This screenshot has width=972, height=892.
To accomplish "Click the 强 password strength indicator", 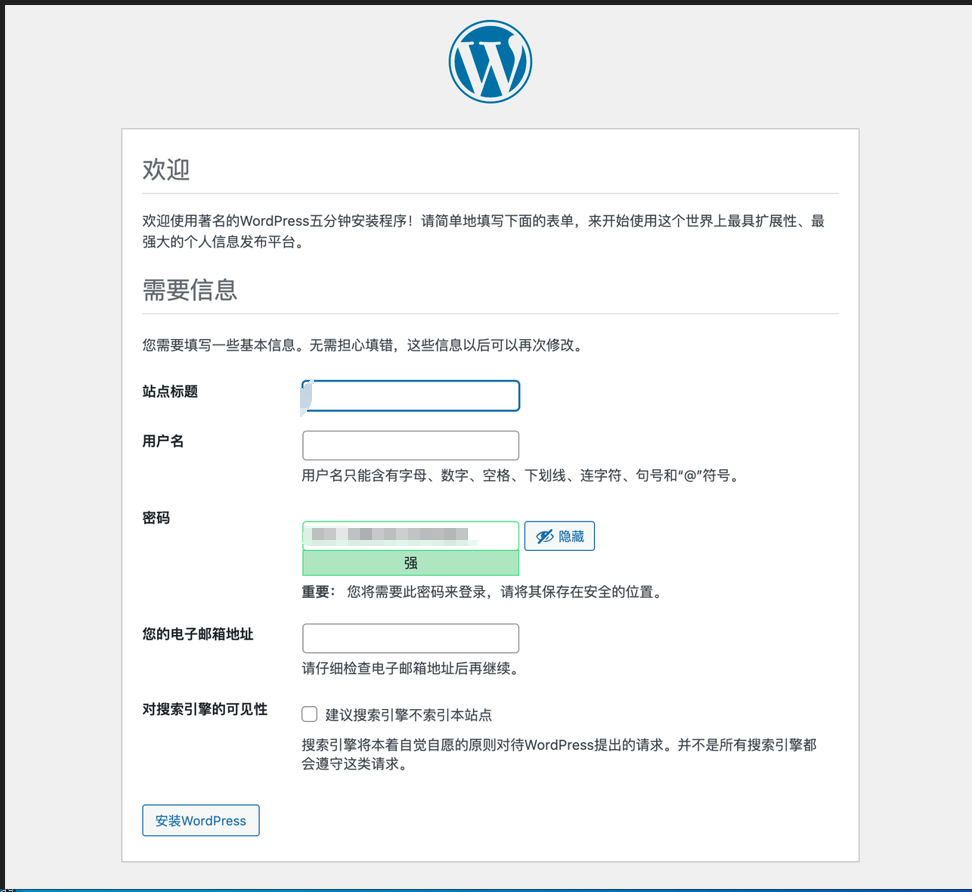I will tap(410, 563).
